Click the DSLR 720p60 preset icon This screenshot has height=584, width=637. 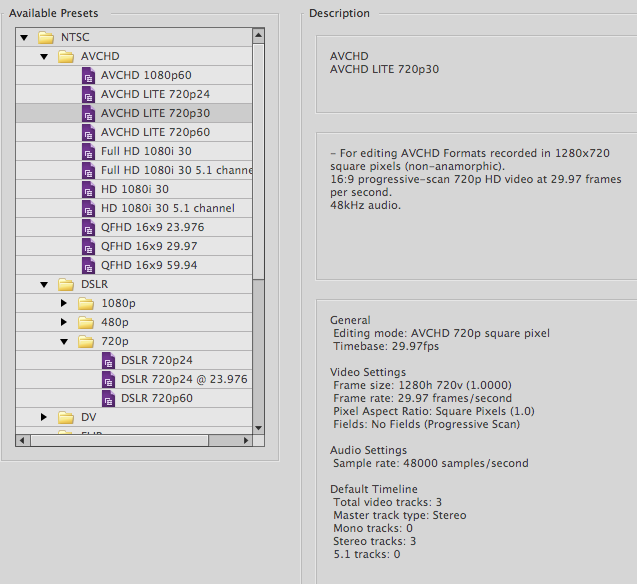108,399
